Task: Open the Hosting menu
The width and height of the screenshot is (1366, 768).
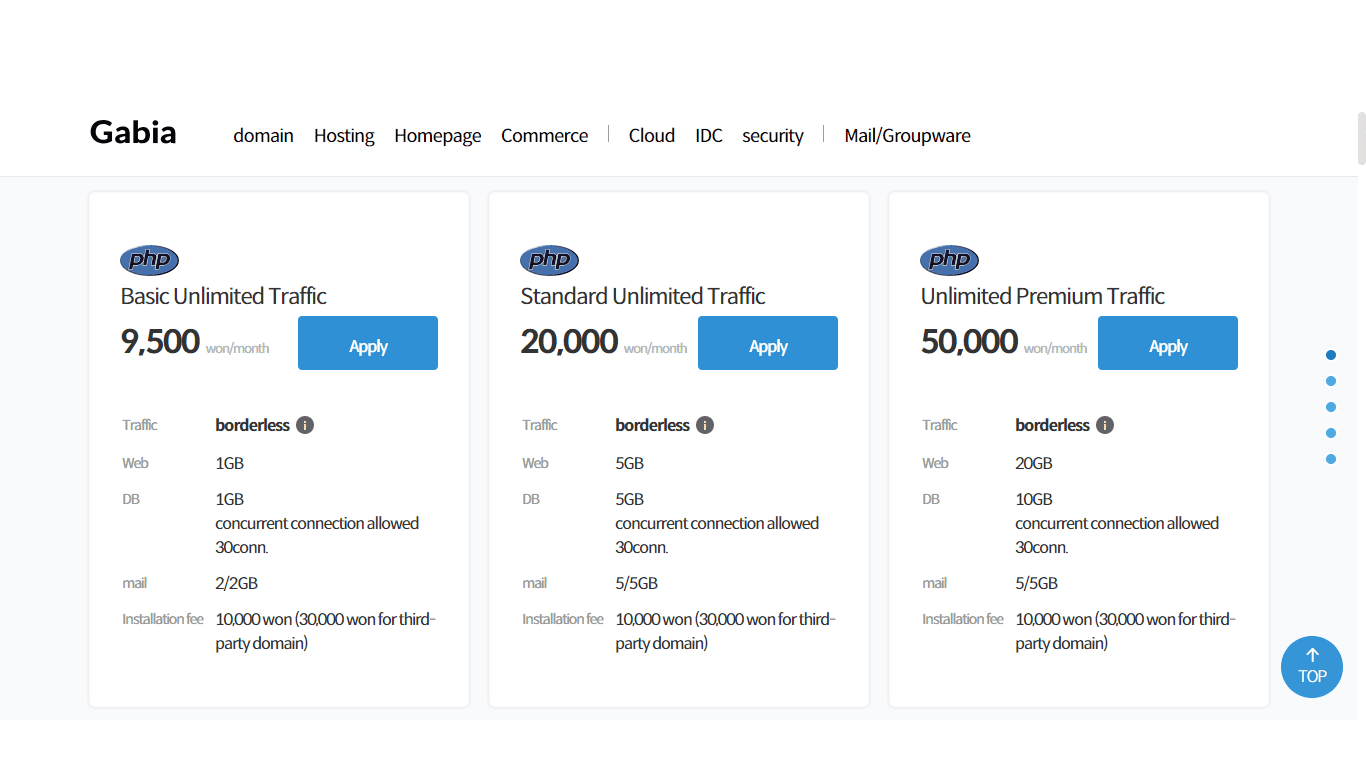Action: click(x=344, y=136)
